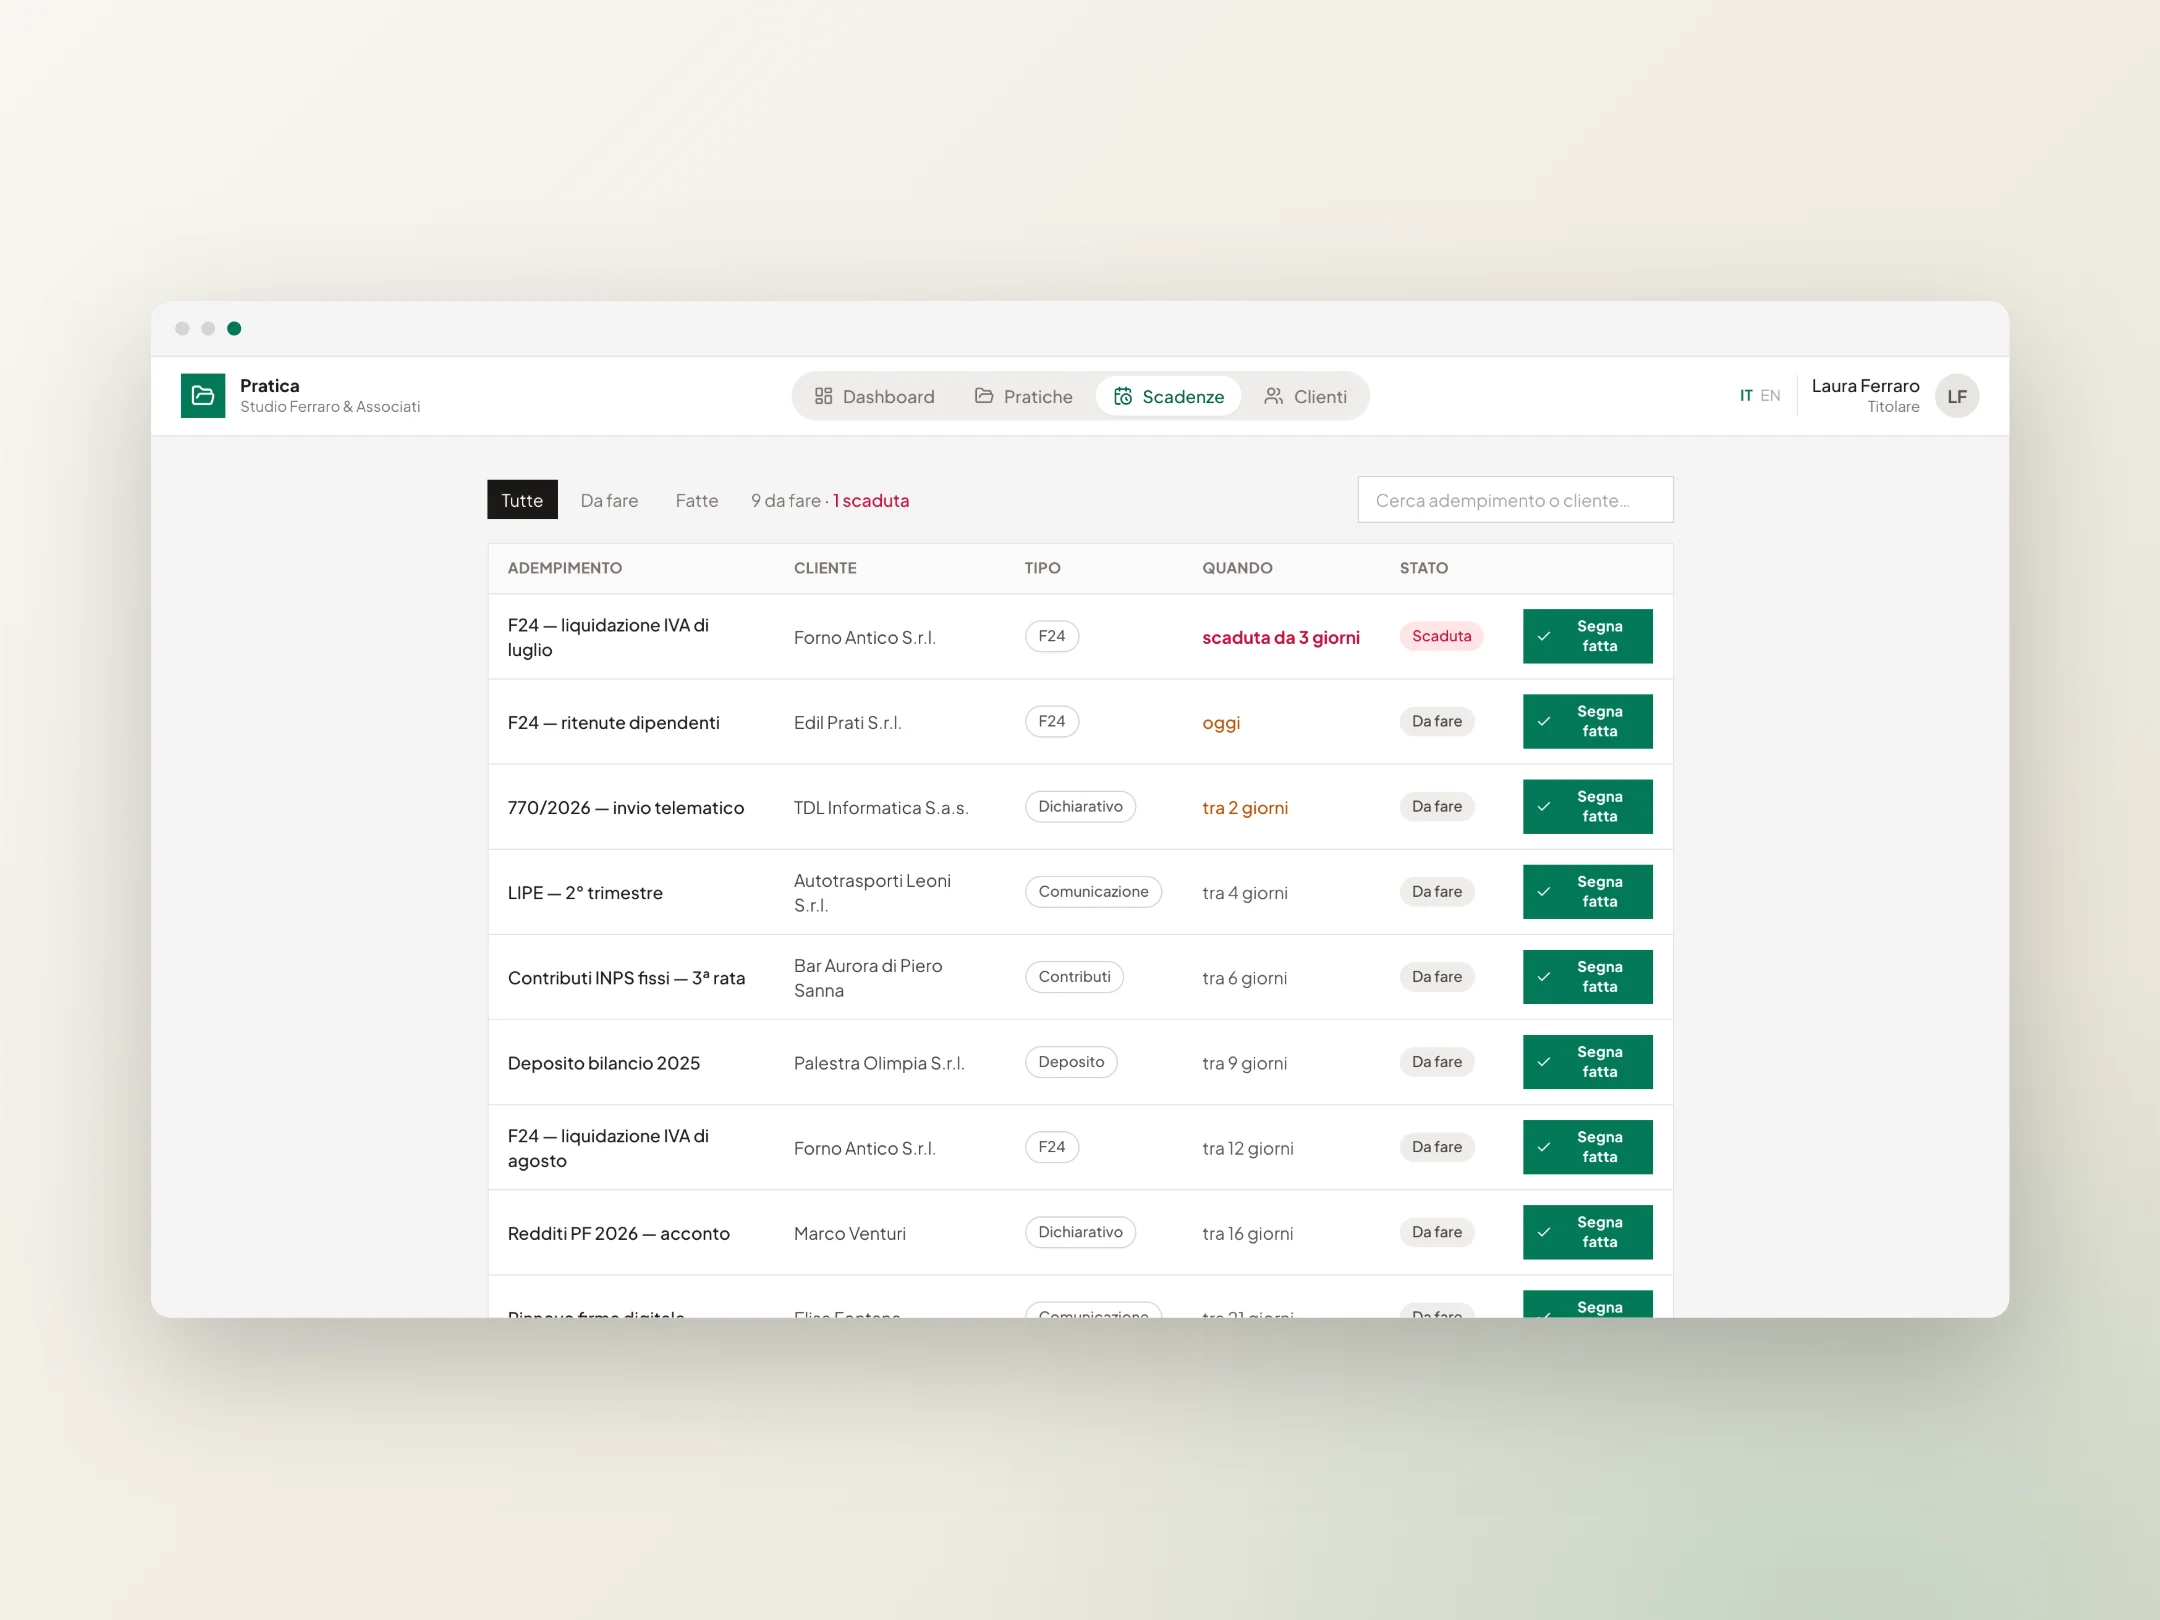Click "scaduta da 3 giorni" text
This screenshot has width=2160, height=1620.
1280,637
